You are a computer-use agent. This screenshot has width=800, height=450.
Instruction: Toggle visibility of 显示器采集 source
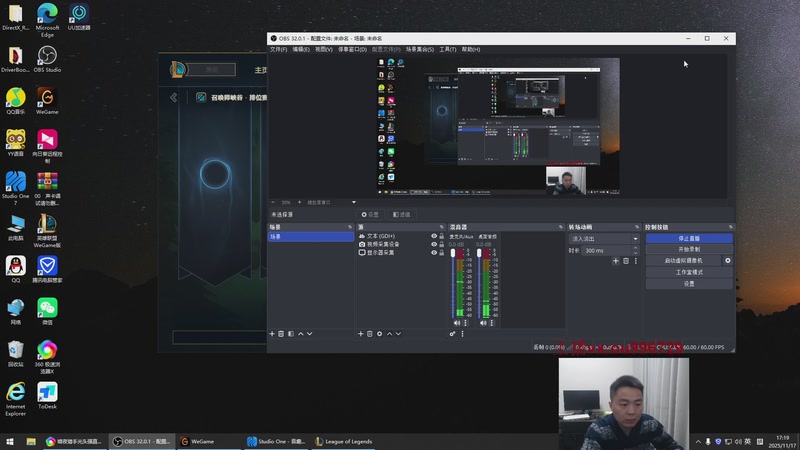[434, 253]
